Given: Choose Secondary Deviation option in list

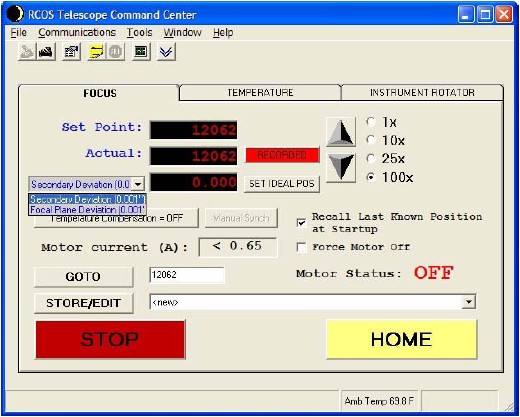Looking at the screenshot, I should click(x=87, y=199).
